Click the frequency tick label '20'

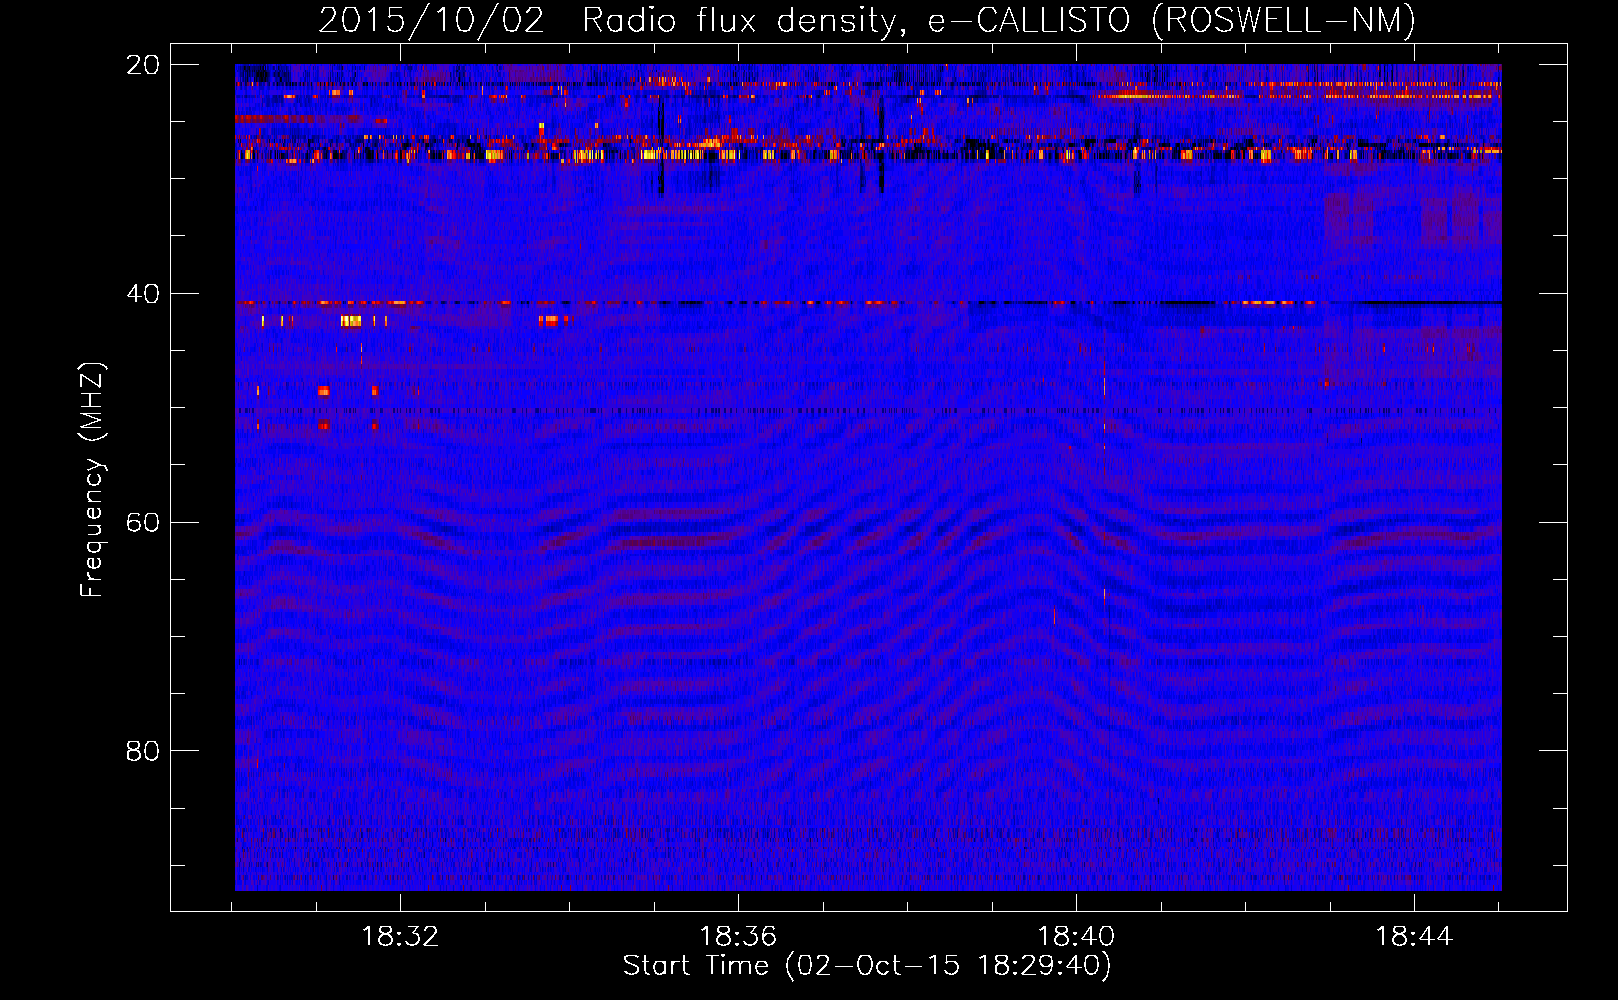[143, 65]
